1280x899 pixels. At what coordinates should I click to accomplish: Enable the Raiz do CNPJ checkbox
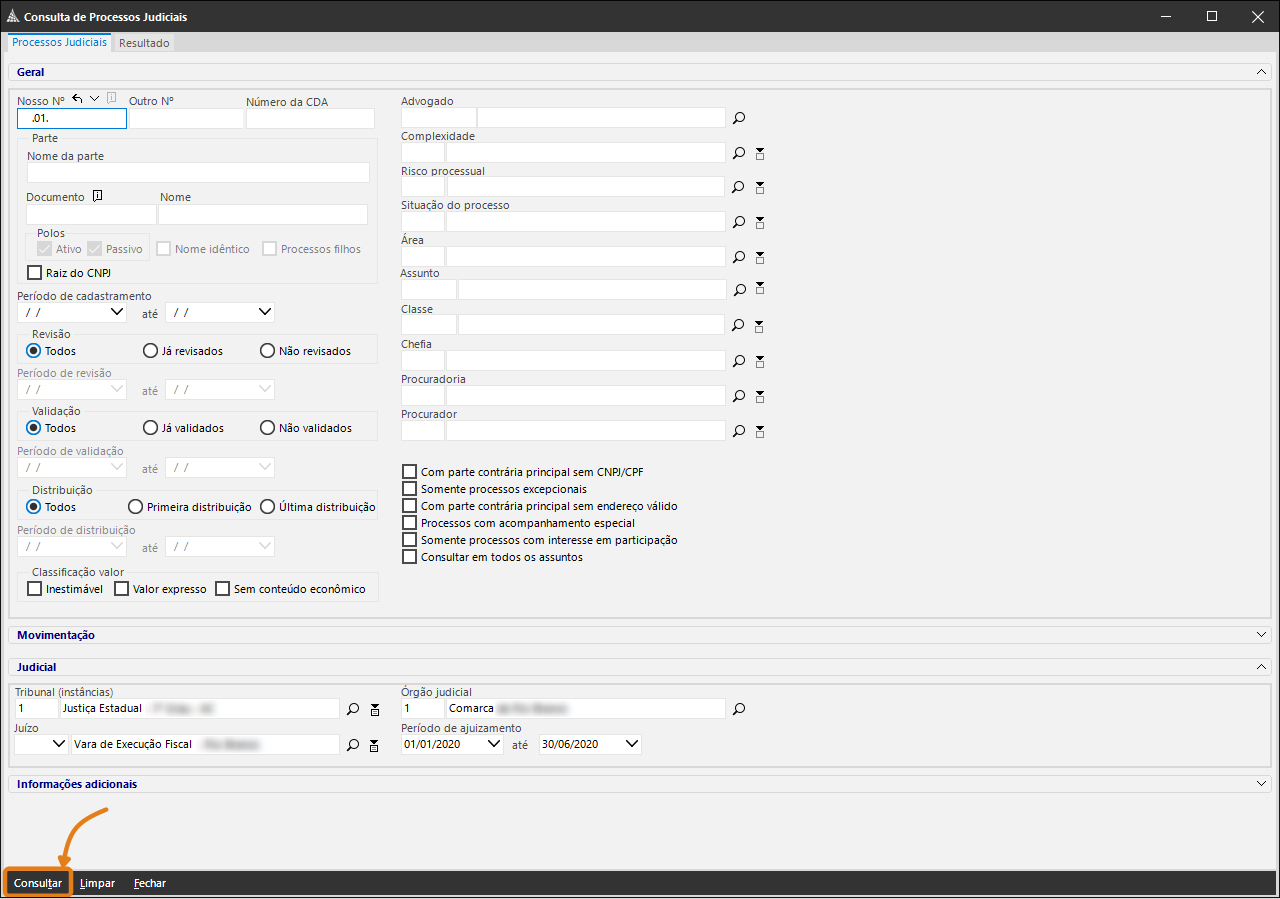tap(35, 272)
